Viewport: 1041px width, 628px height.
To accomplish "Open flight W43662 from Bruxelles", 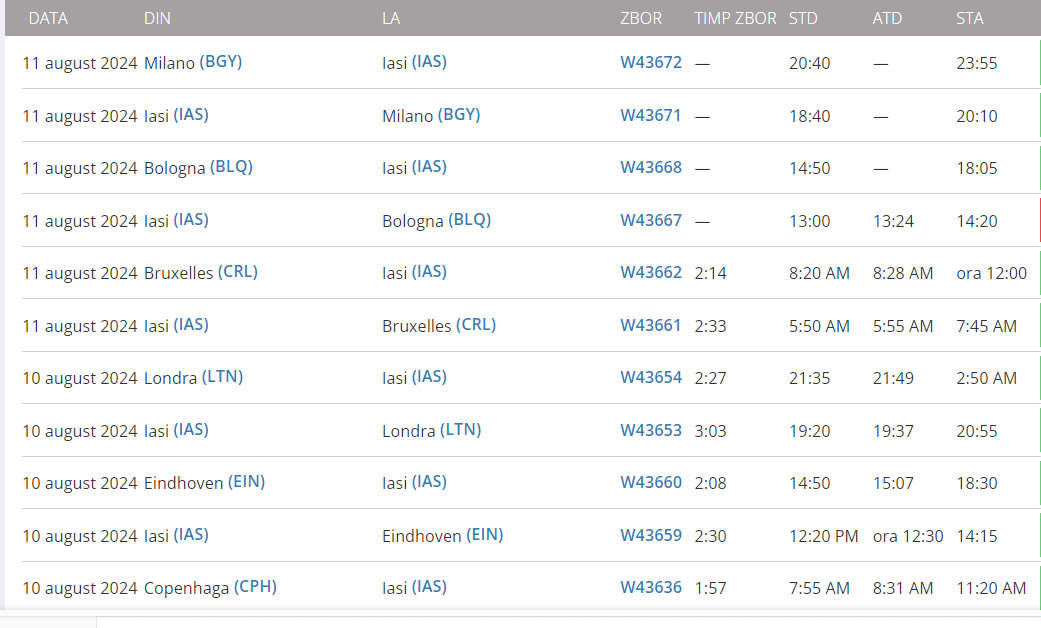I will click(650, 272).
